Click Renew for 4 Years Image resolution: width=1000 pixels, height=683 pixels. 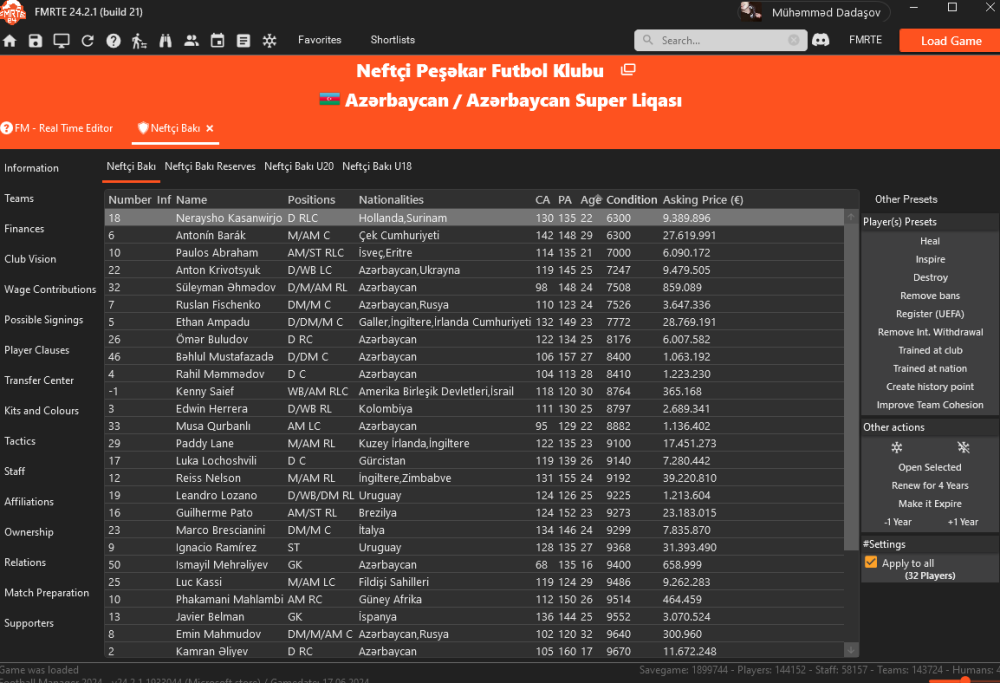coord(930,485)
